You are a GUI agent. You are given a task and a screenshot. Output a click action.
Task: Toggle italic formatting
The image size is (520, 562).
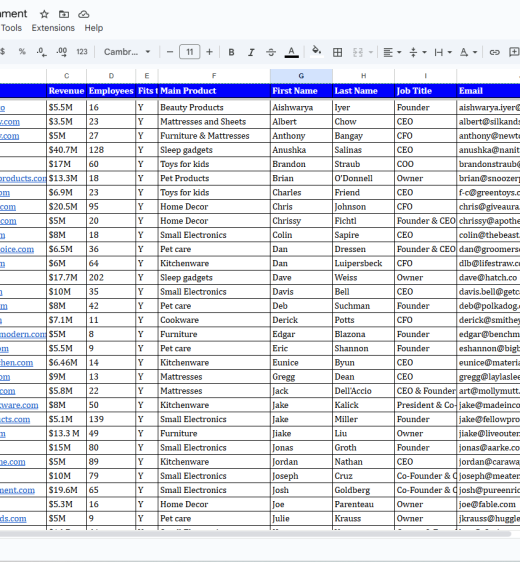(x=251, y=52)
